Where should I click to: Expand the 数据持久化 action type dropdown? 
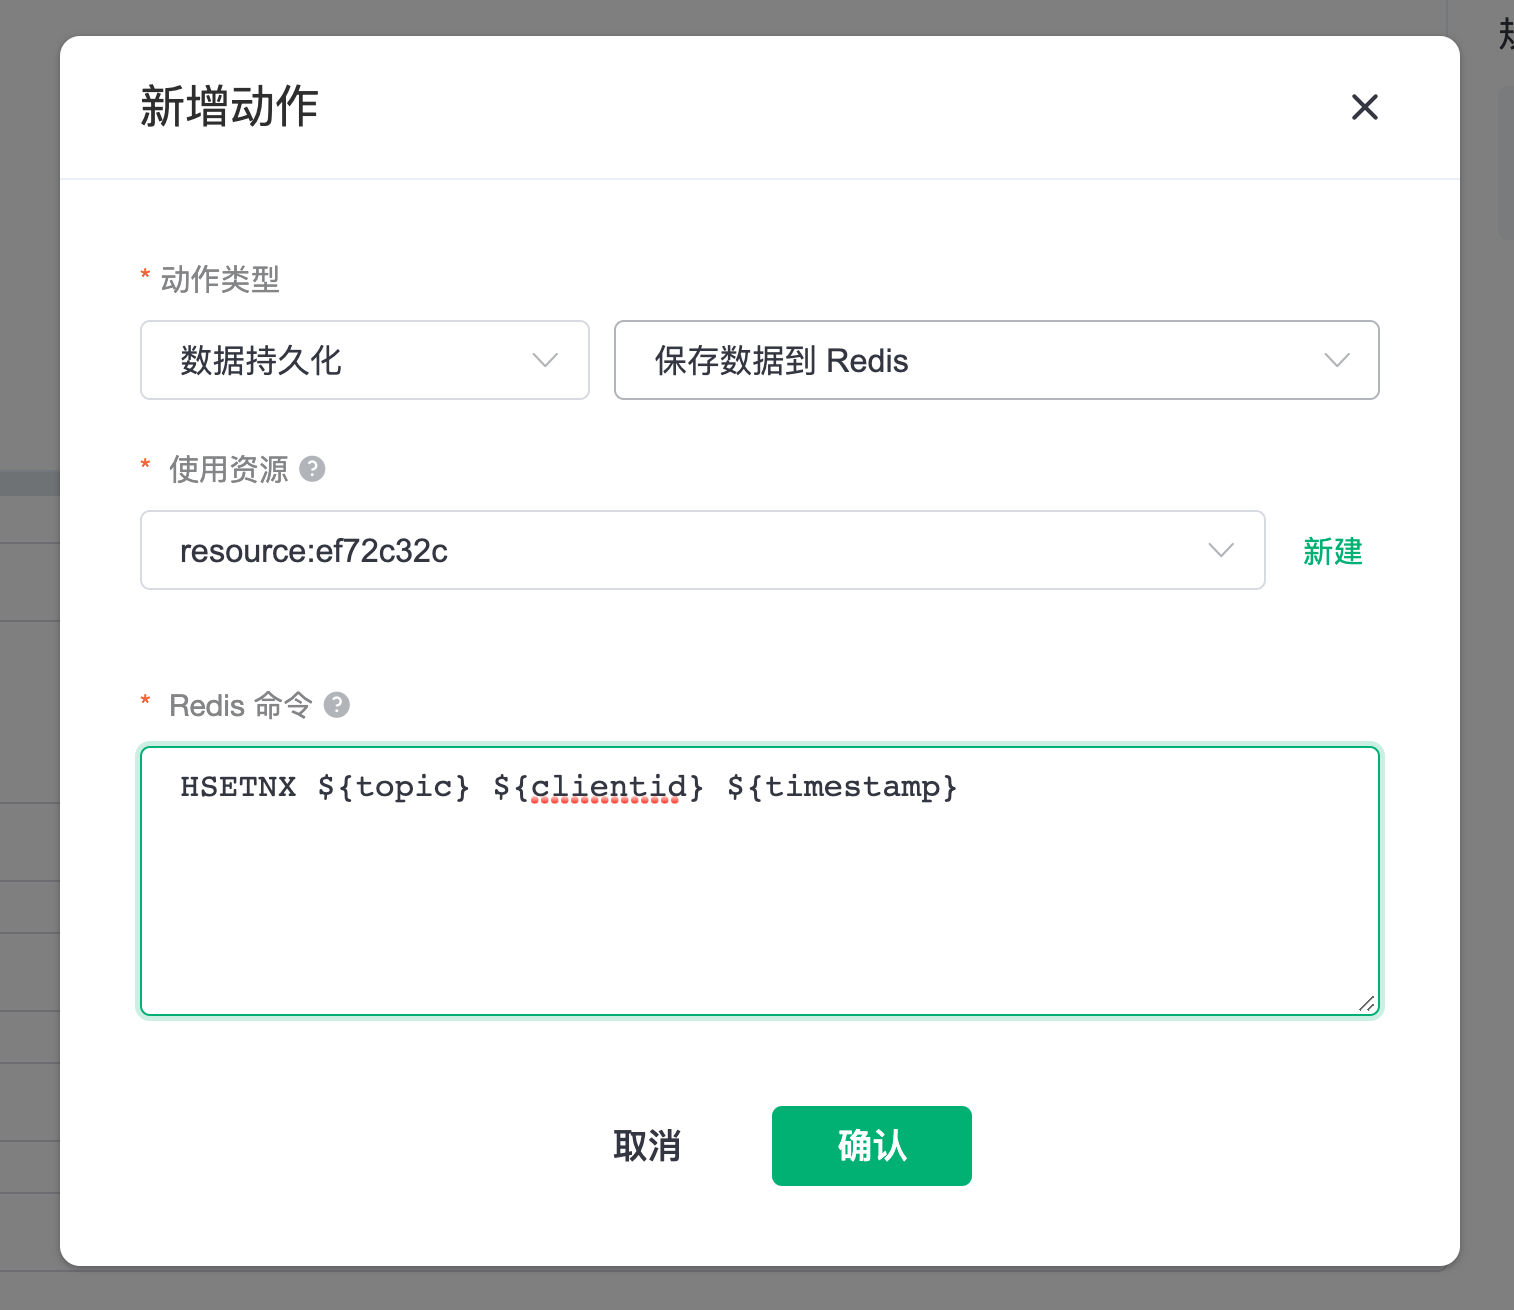tap(364, 360)
